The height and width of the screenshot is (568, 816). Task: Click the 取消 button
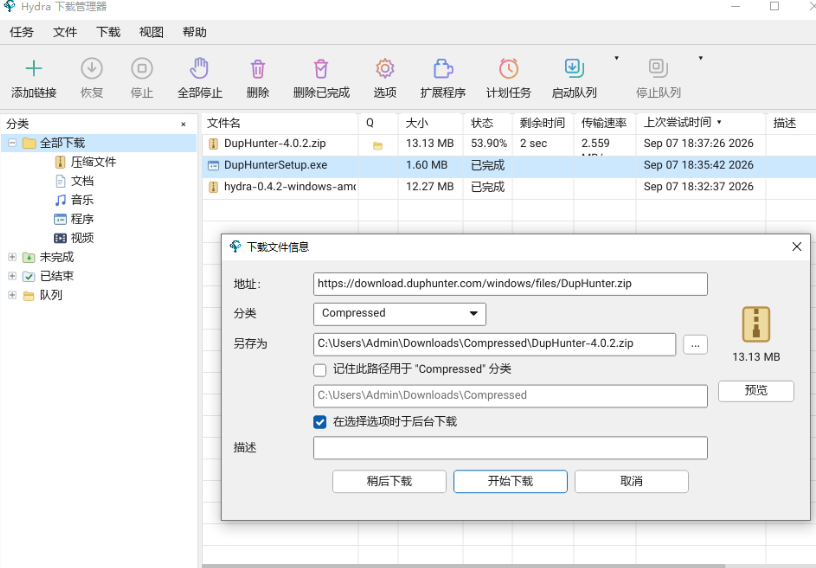(x=631, y=481)
